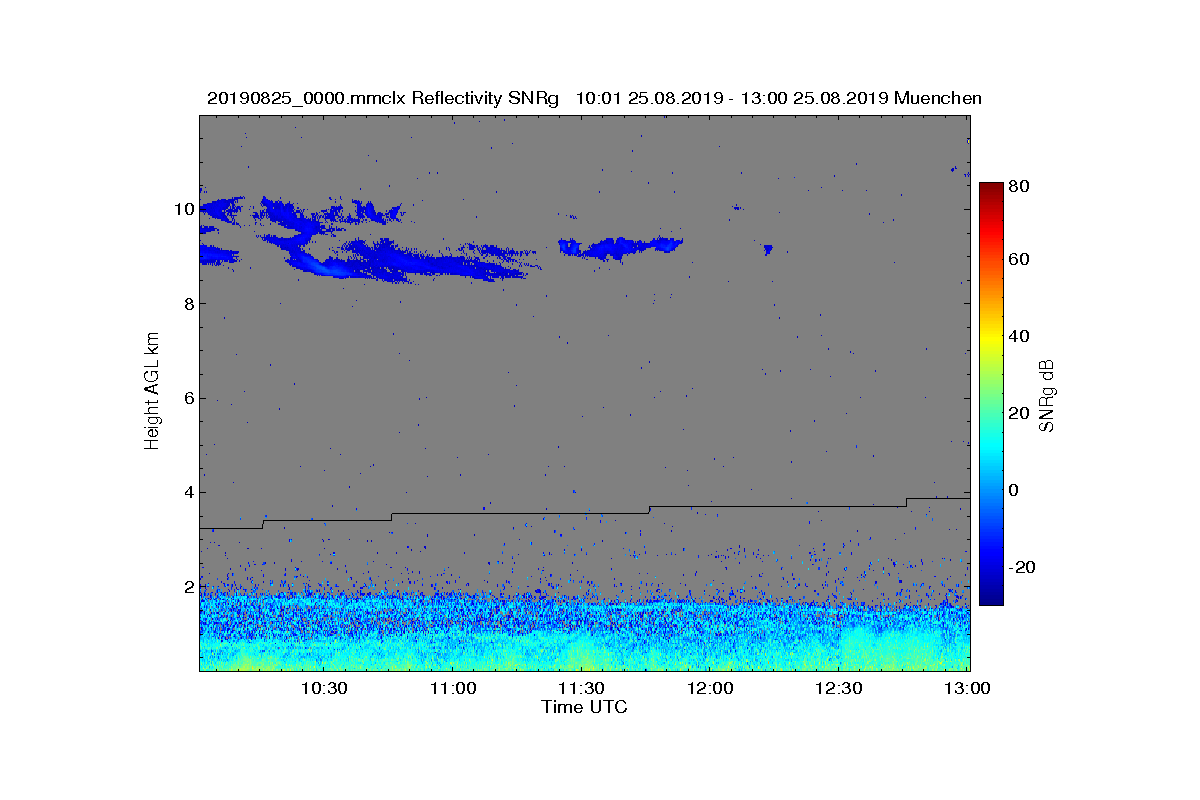Click the 13:00 time tick label
Image resolution: width=1200 pixels, height=800 pixels.
[967, 689]
